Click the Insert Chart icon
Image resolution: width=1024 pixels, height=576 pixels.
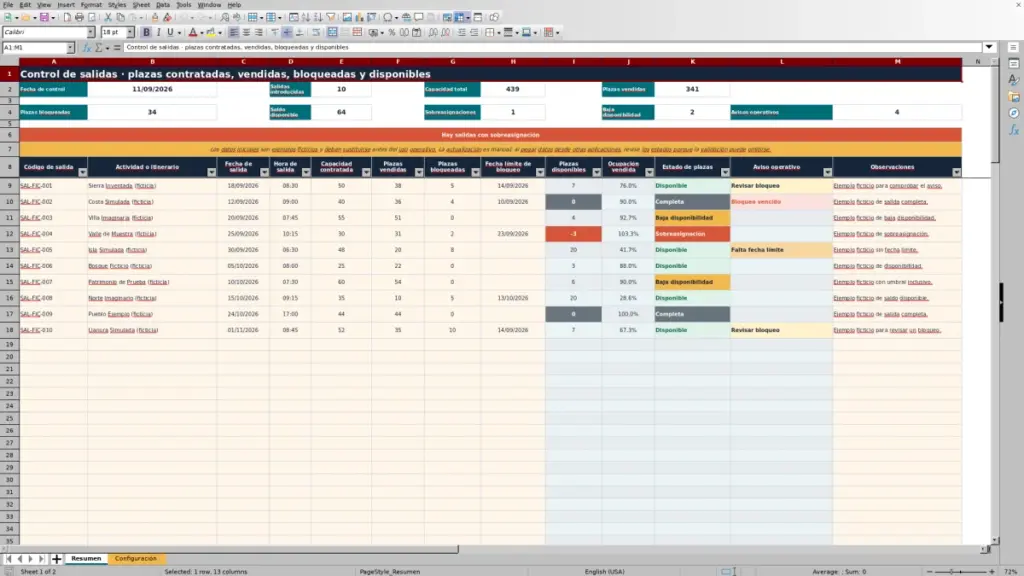click(x=359, y=18)
